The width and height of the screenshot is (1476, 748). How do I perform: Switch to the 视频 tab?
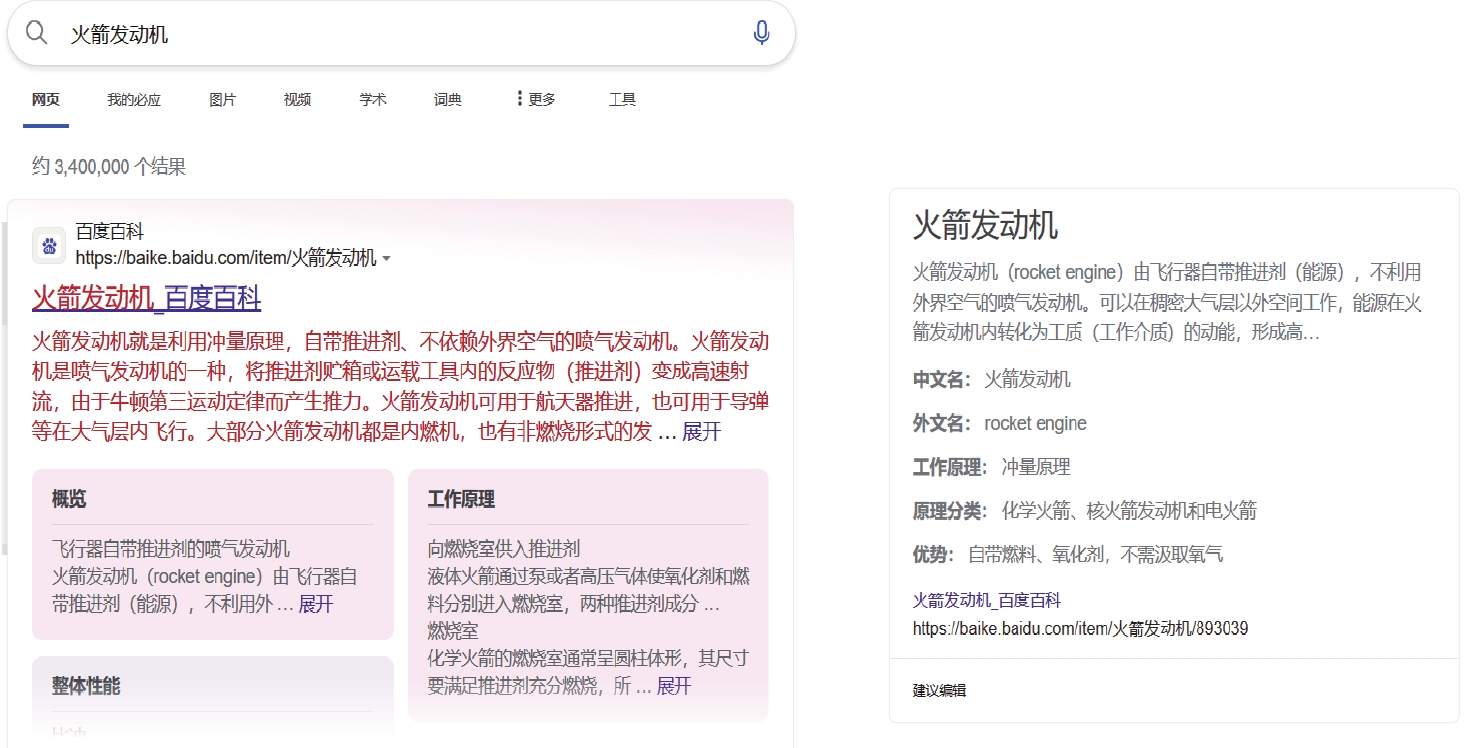point(297,99)
